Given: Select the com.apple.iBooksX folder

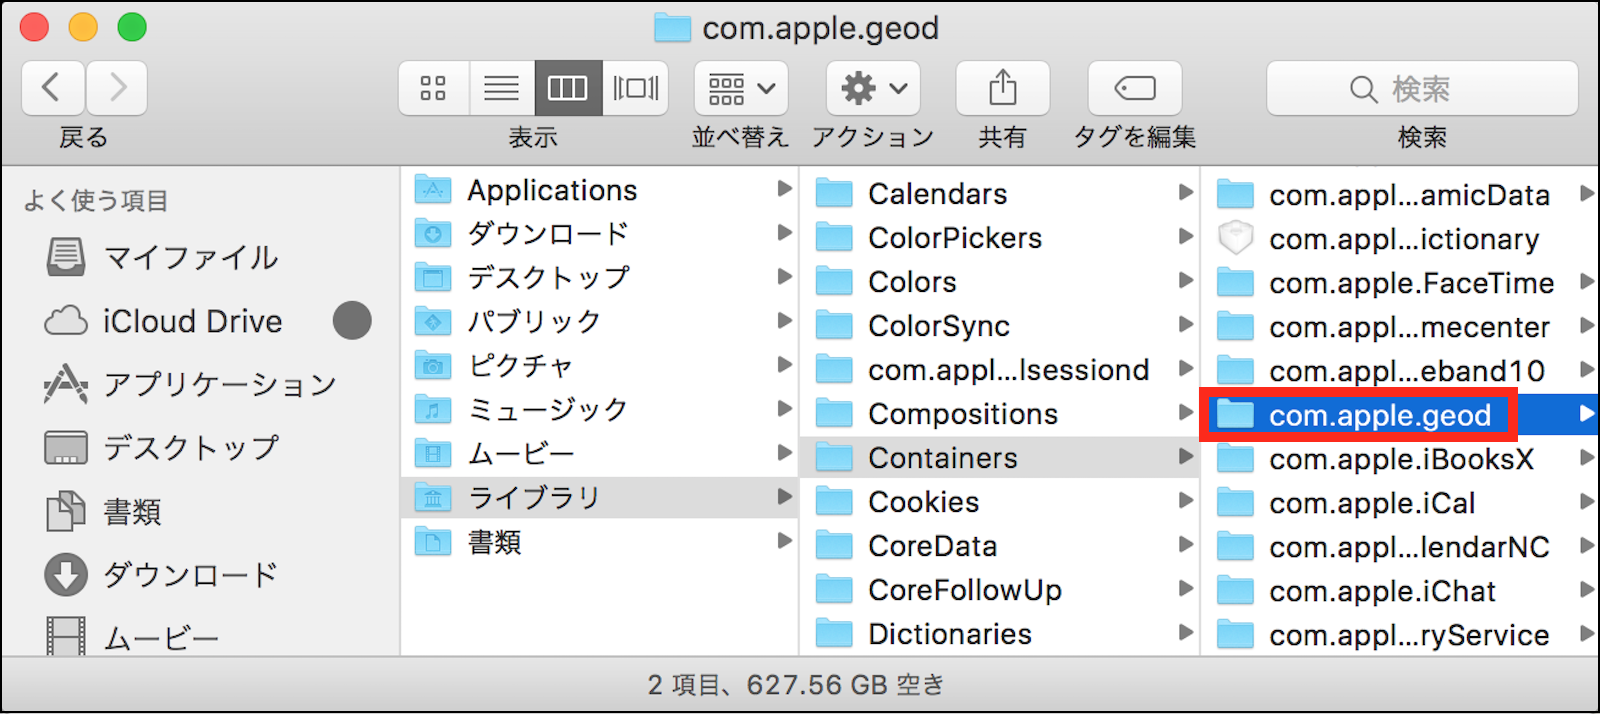Looking at the screenshot, I should tap(1400, 459).
